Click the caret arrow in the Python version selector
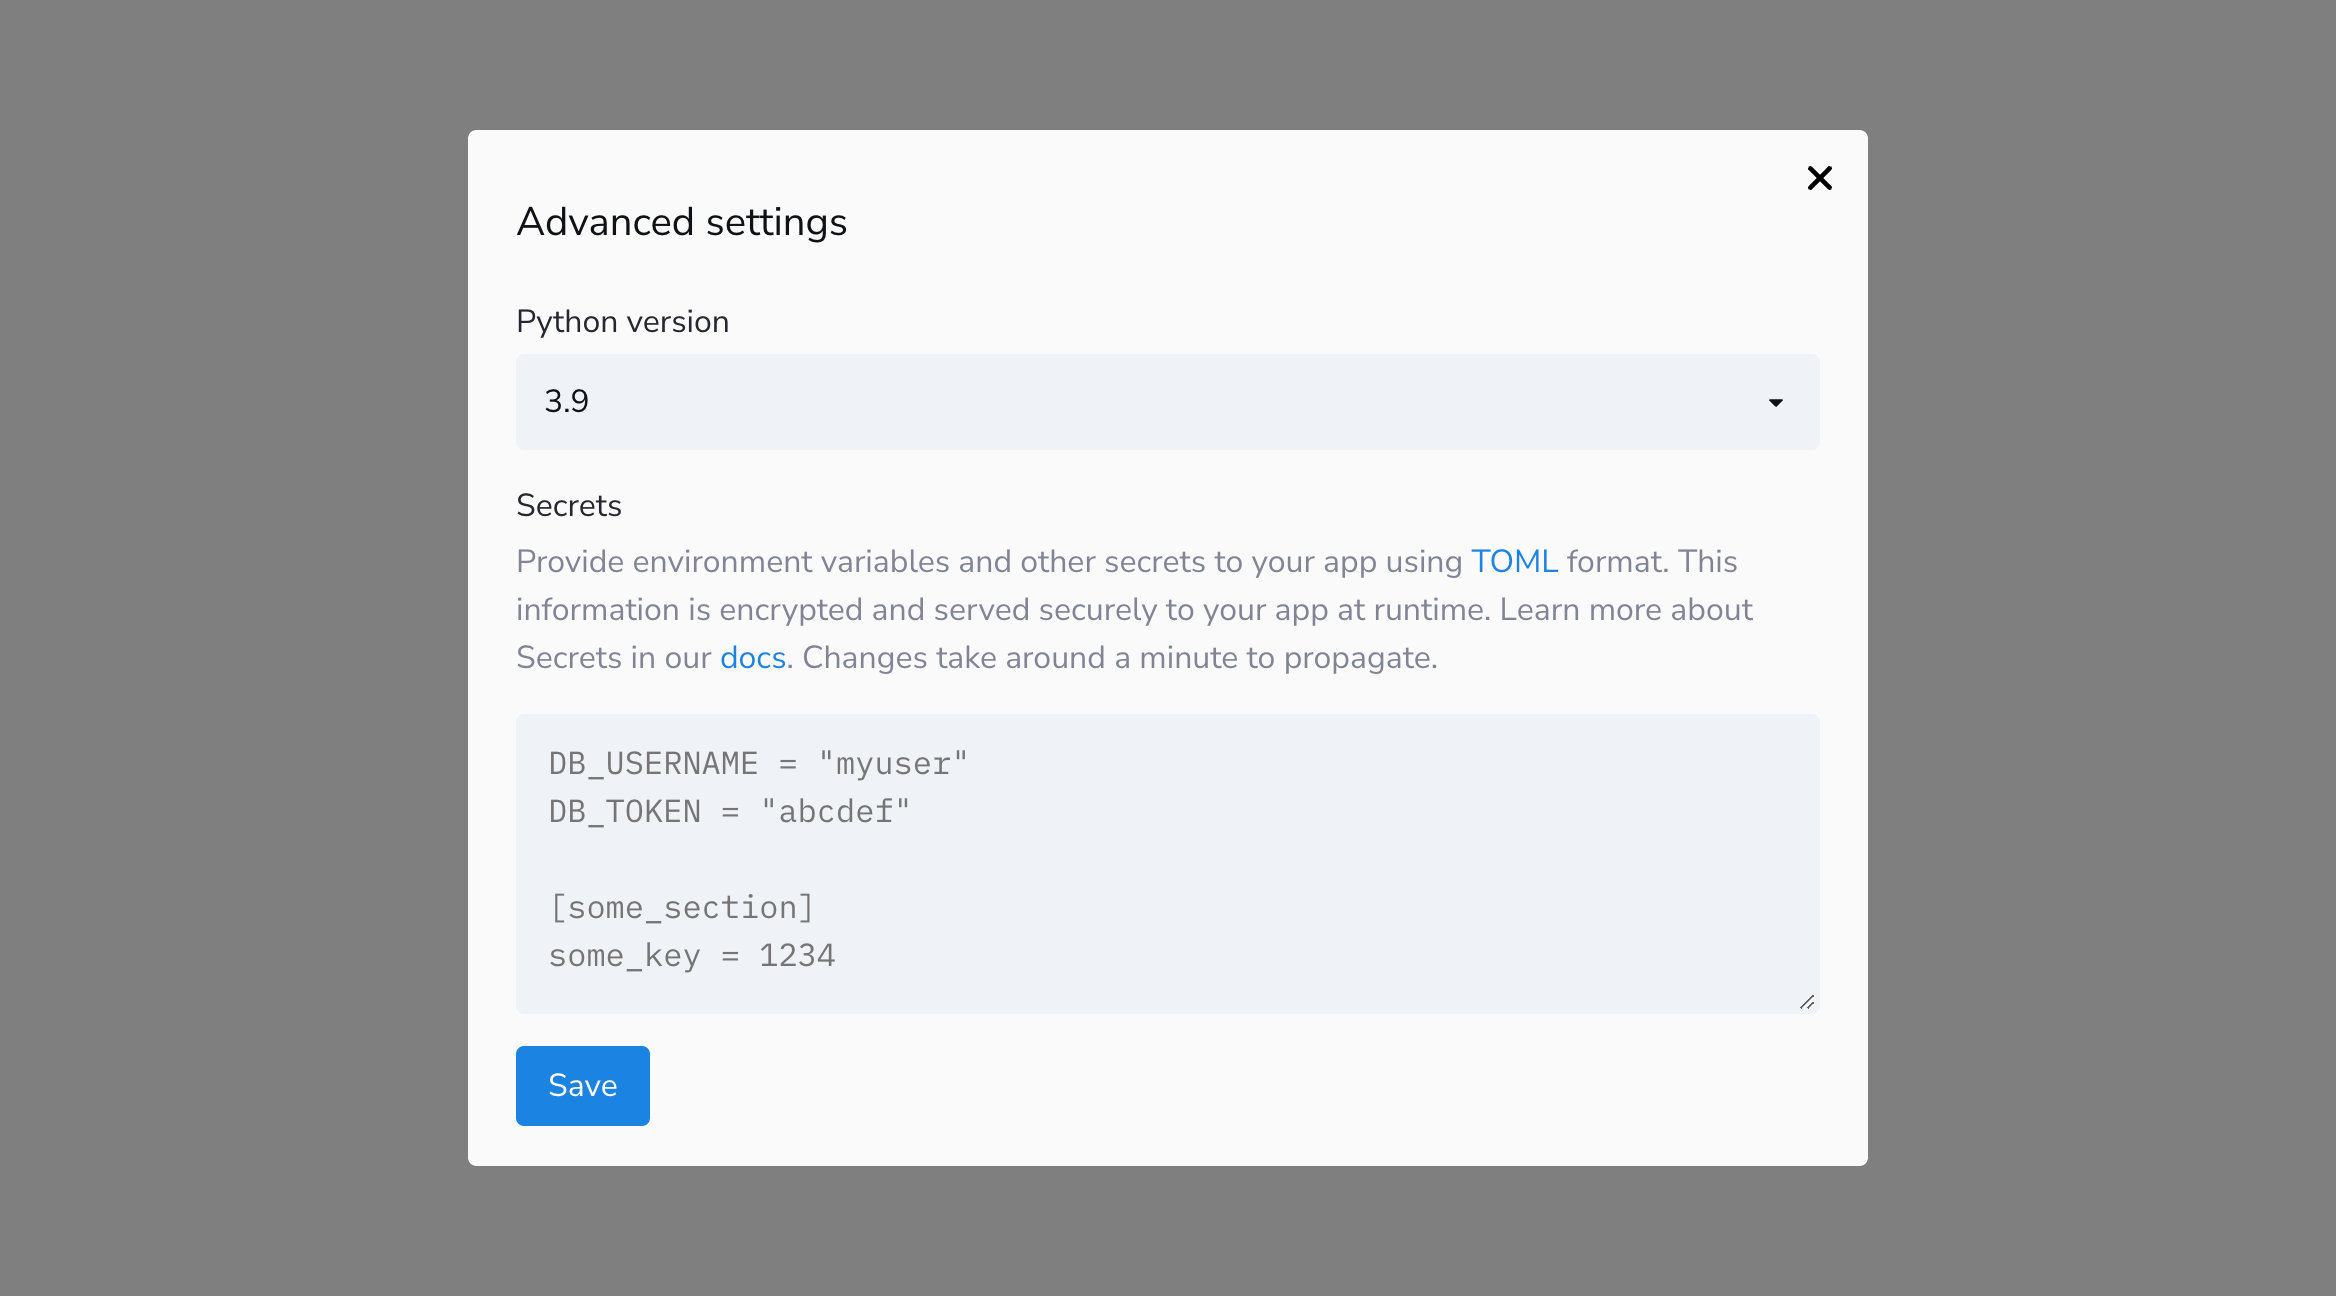This screenshot has height=1296, width=2336. tap(1775, 403)
